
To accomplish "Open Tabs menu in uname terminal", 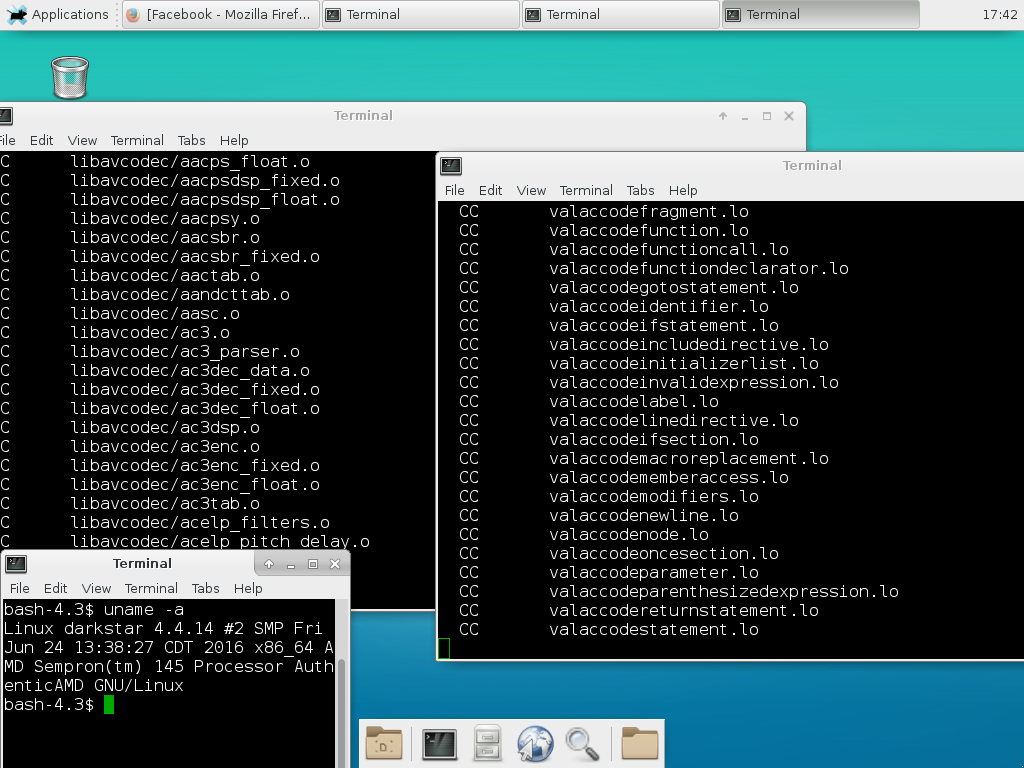I will 205,588.
